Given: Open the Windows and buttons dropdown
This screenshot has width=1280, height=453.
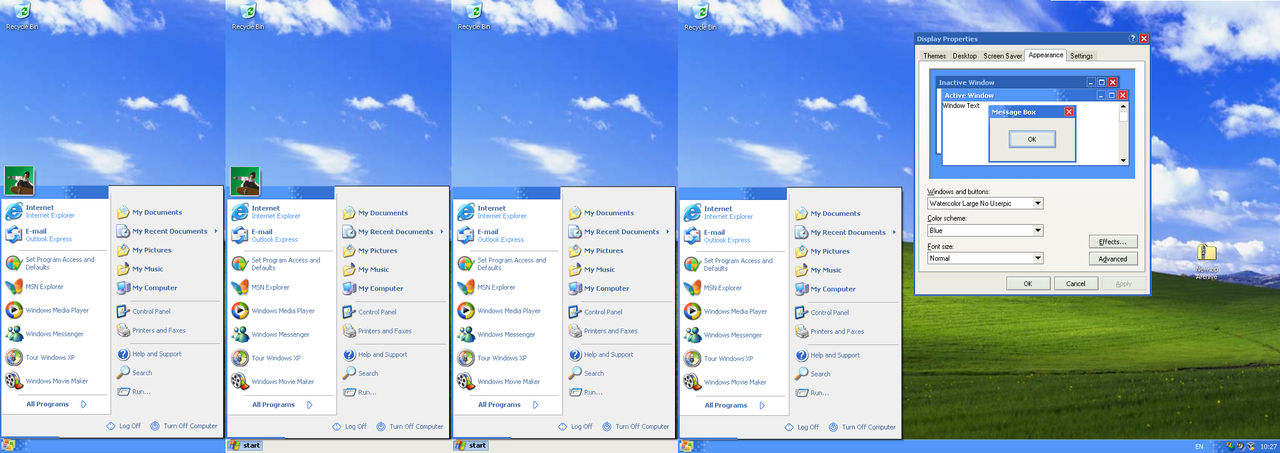Looking at the screenshot, I should pos(985,203).
